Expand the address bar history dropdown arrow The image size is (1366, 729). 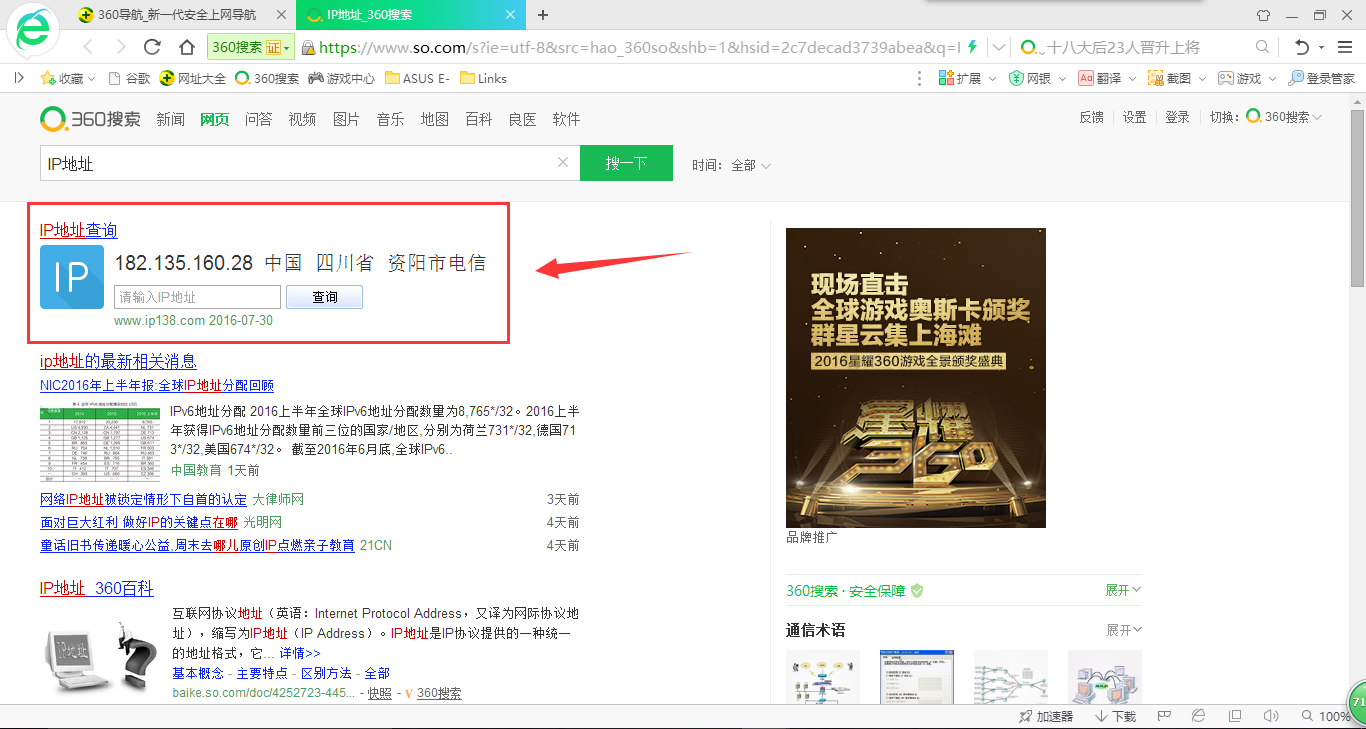point(999,47)
